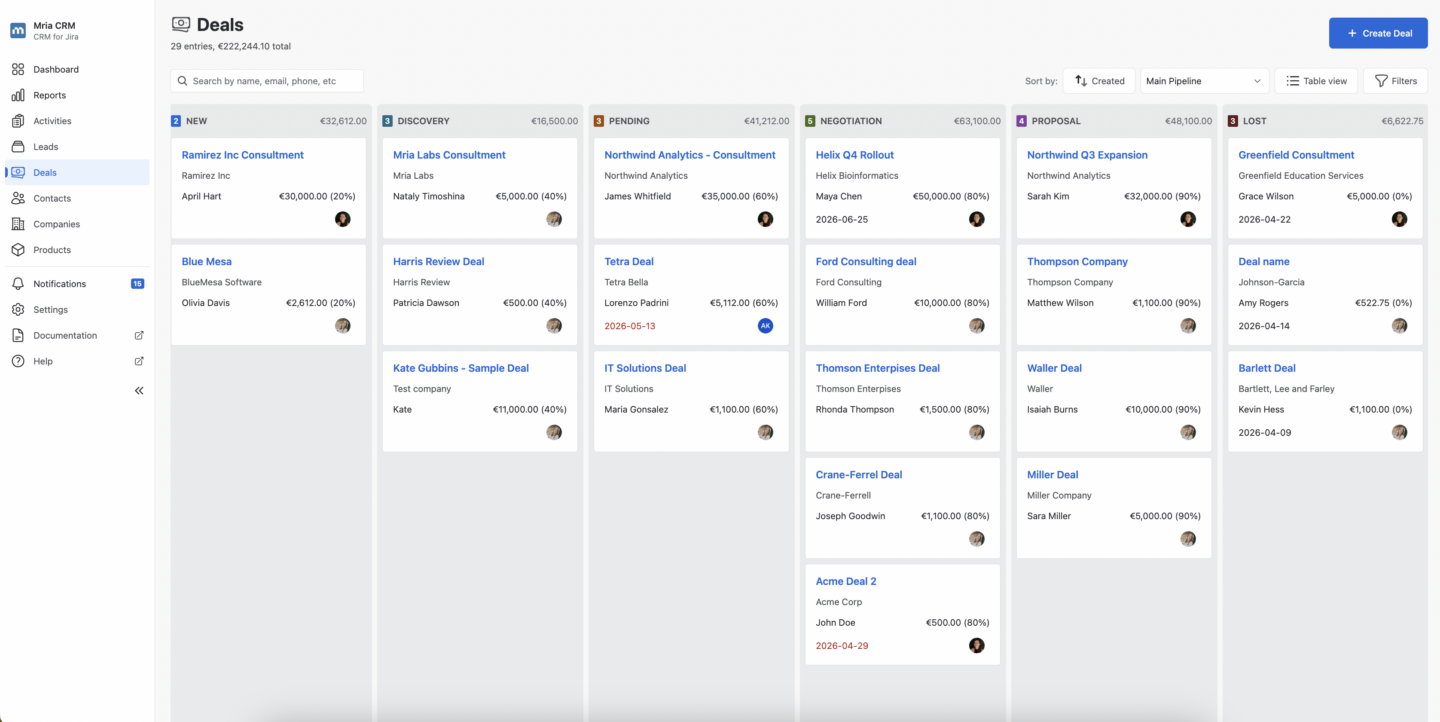The image size is (1440, 722).
Task: Click the Reports bar chart icon
Action: [x=18, y=96]
